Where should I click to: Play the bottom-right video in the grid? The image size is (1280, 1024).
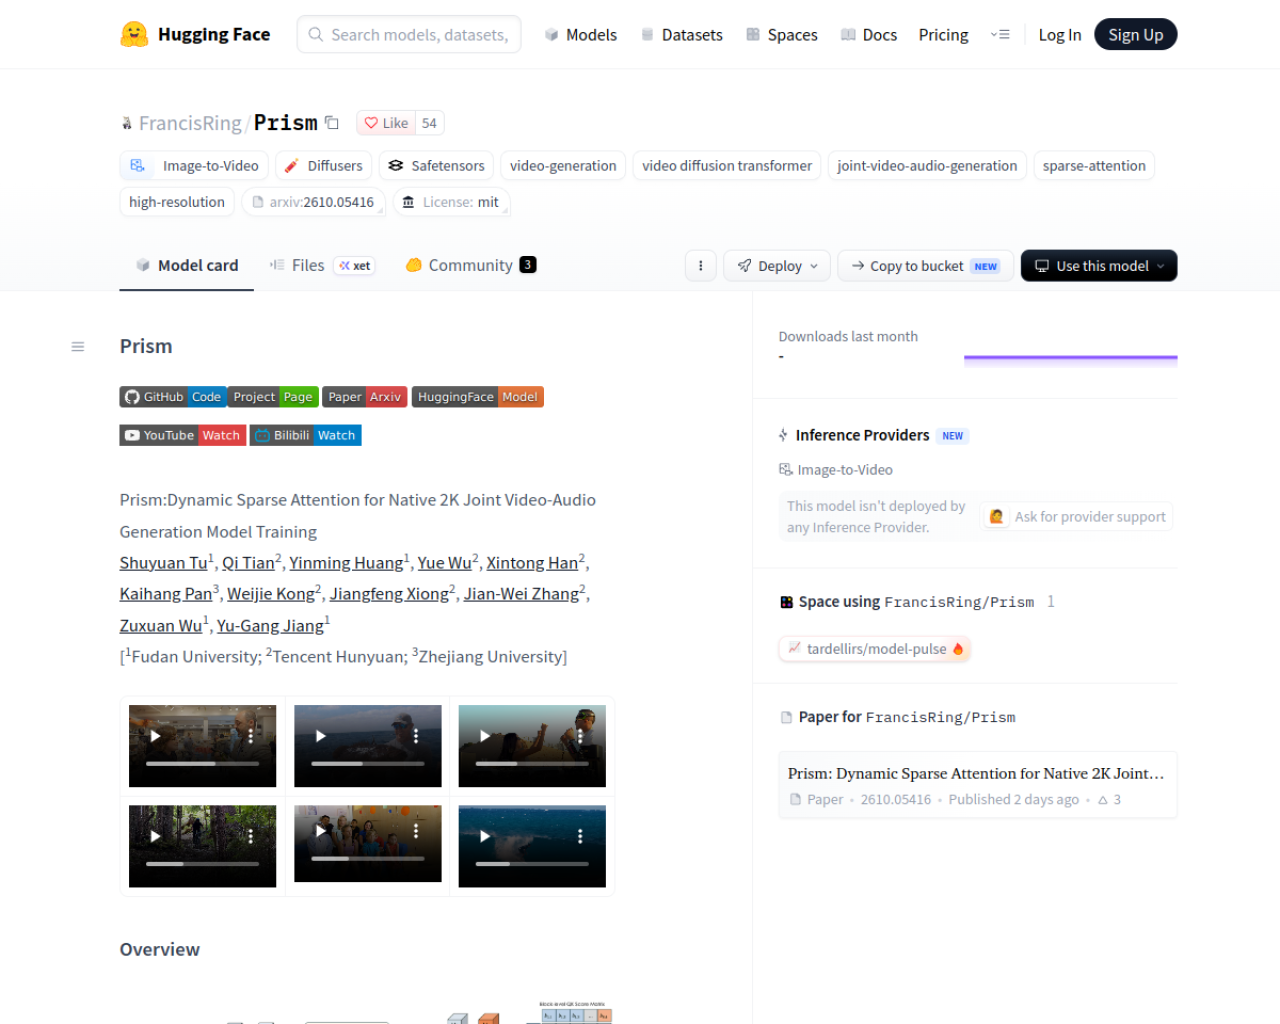coord(485,836)
